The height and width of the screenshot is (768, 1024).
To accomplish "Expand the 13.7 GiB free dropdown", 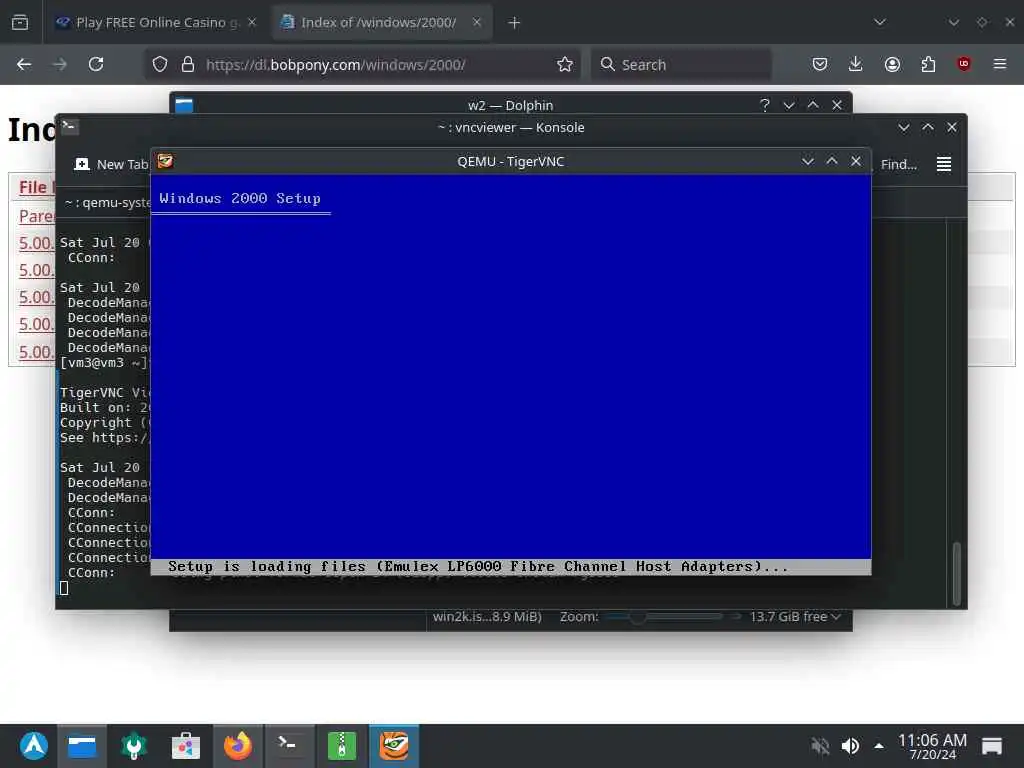I will click(x=795, y=616).
